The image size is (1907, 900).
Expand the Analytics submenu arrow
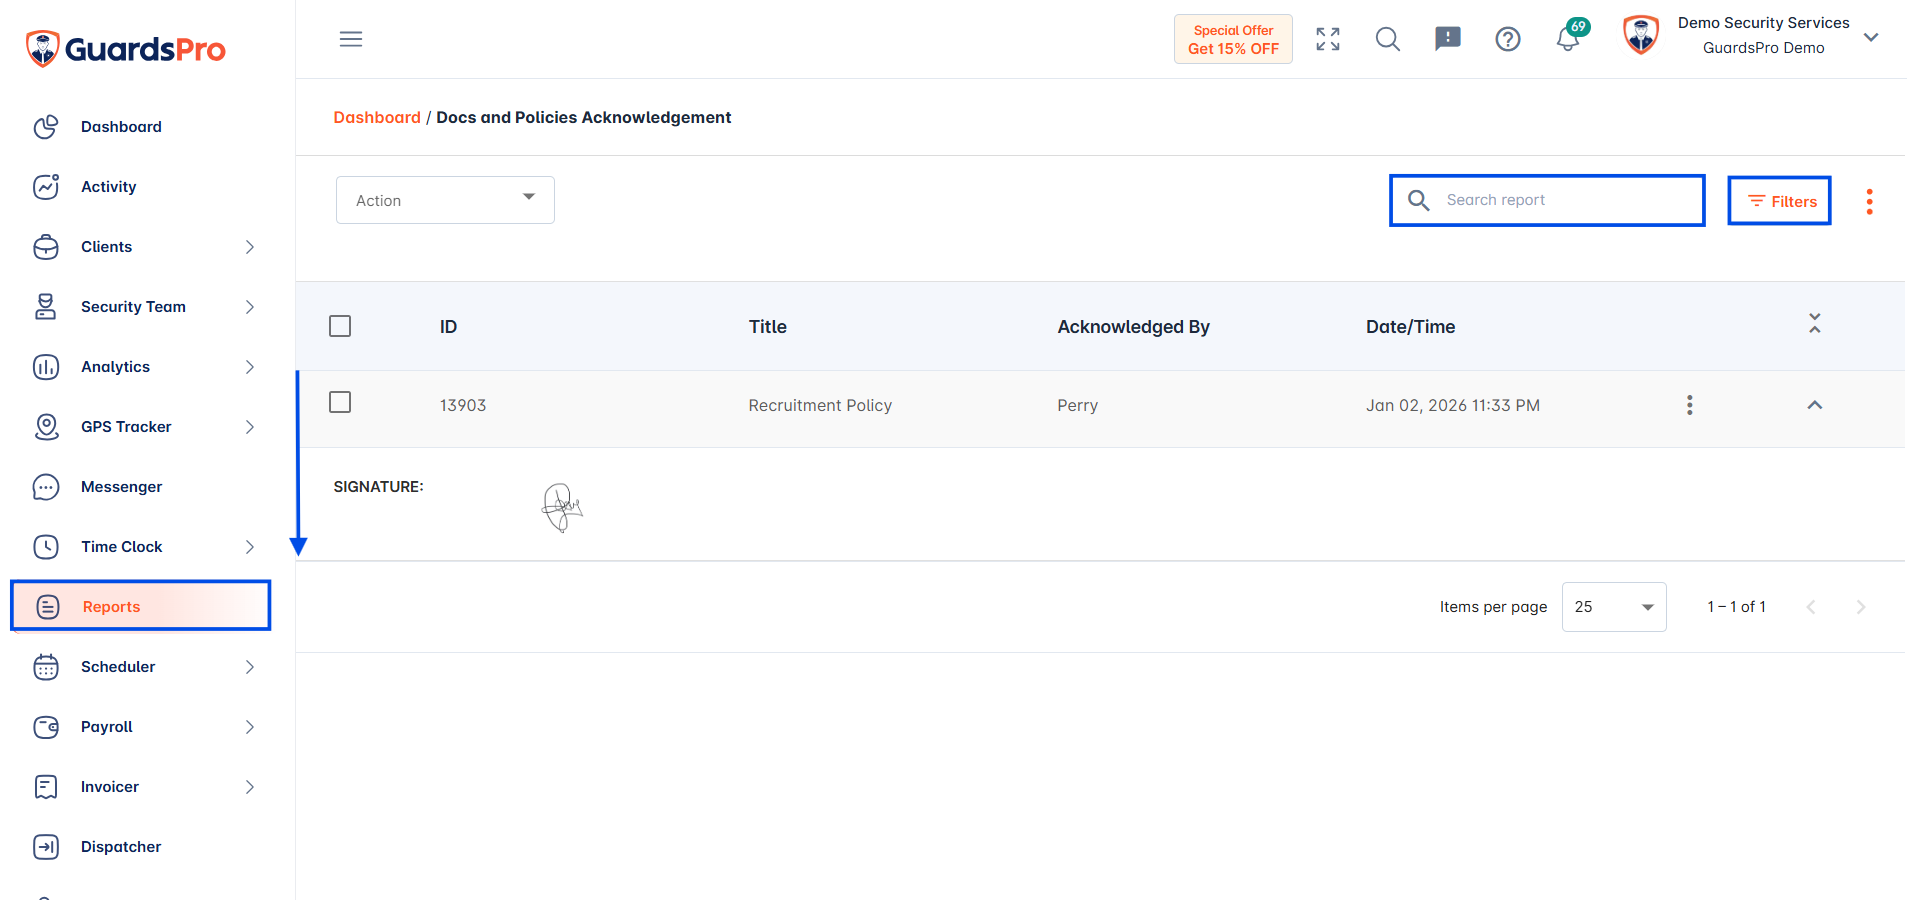[250, 367]
